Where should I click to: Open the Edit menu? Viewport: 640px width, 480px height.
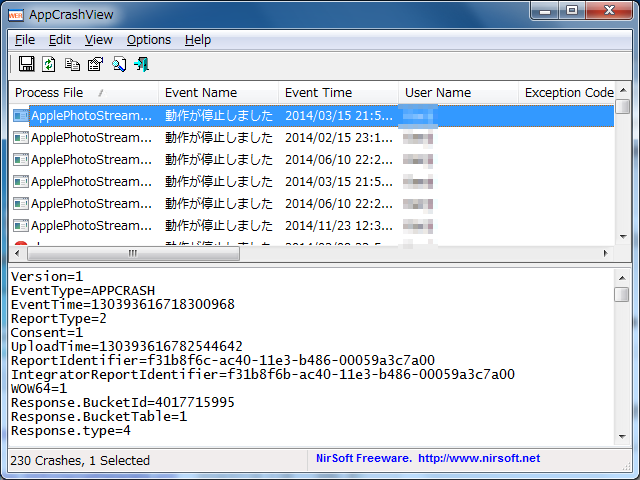point(60,40)
